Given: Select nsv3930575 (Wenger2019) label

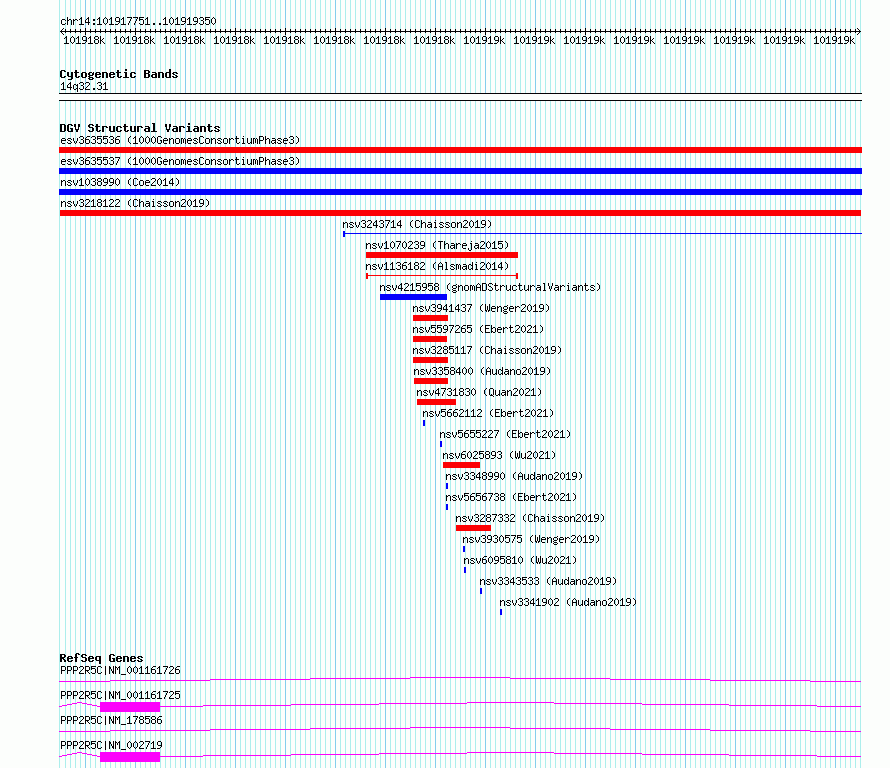Looking at the screenshot, I should [x=531, y=539].
